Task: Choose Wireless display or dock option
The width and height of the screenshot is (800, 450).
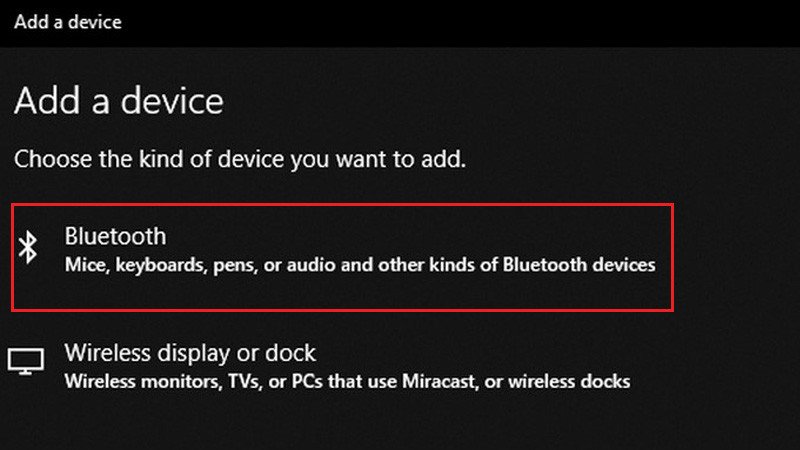Action: (x=190, y=353)
